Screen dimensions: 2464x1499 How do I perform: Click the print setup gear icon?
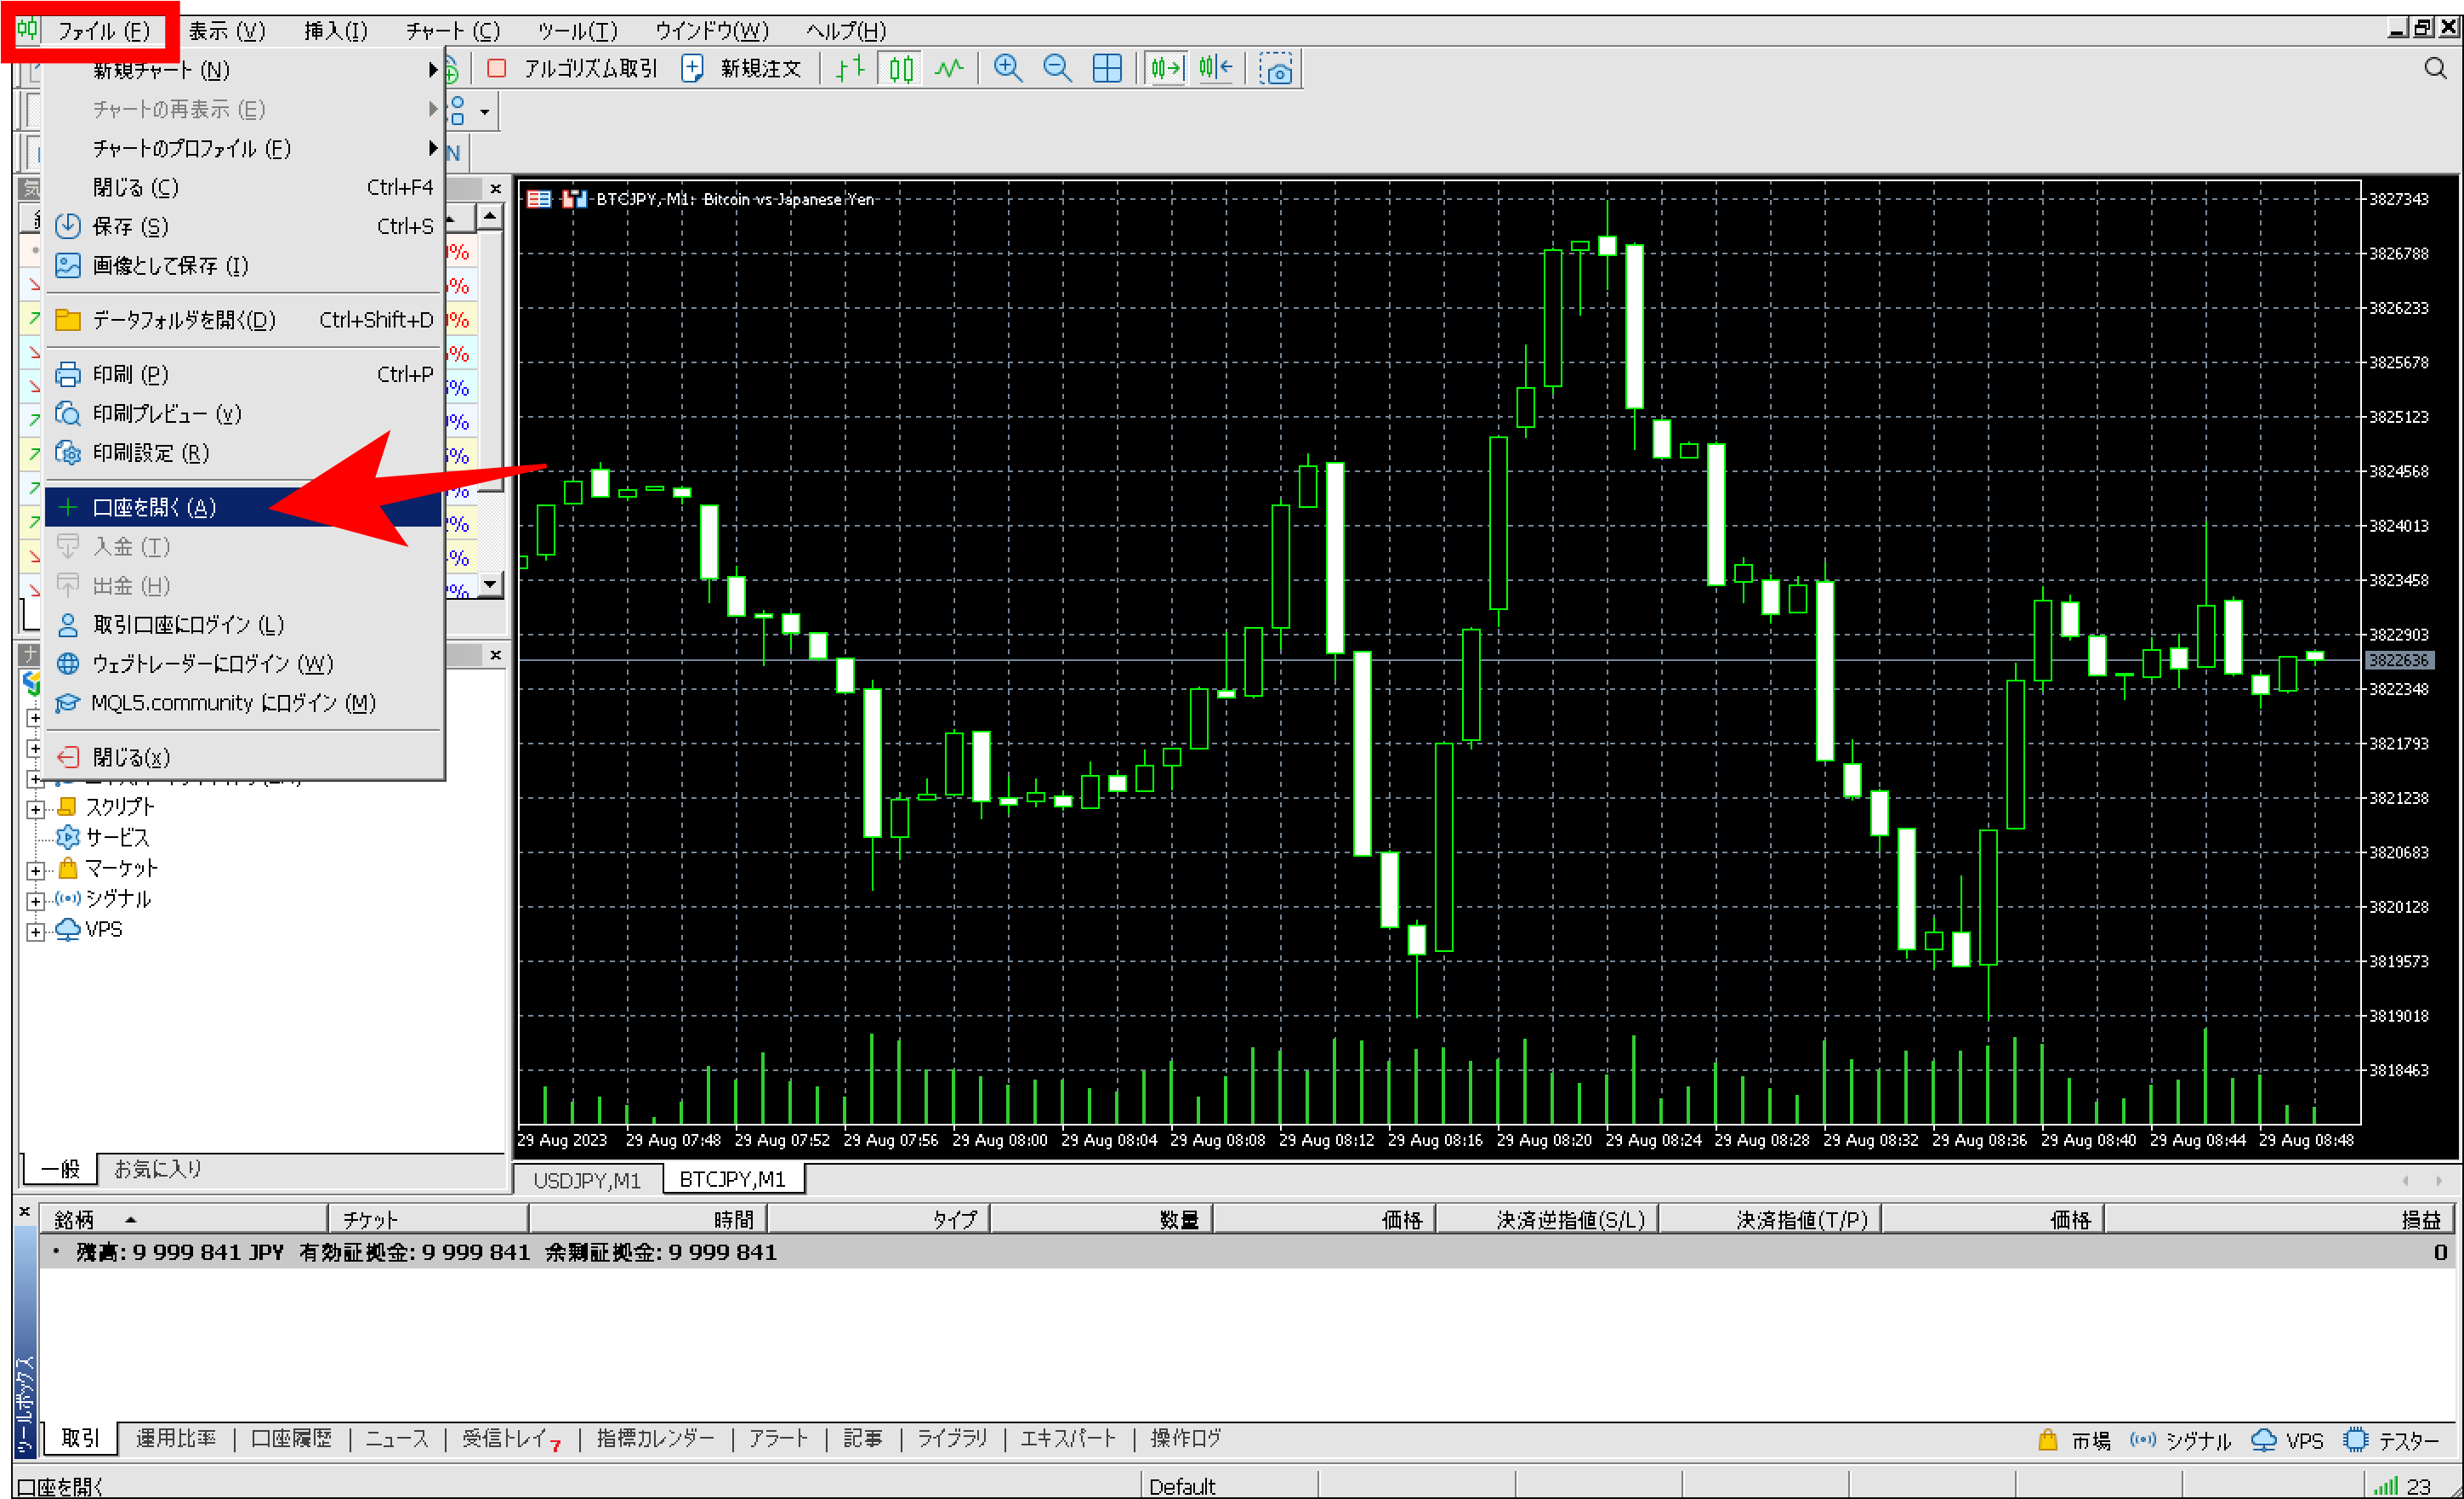coord(67,452)
